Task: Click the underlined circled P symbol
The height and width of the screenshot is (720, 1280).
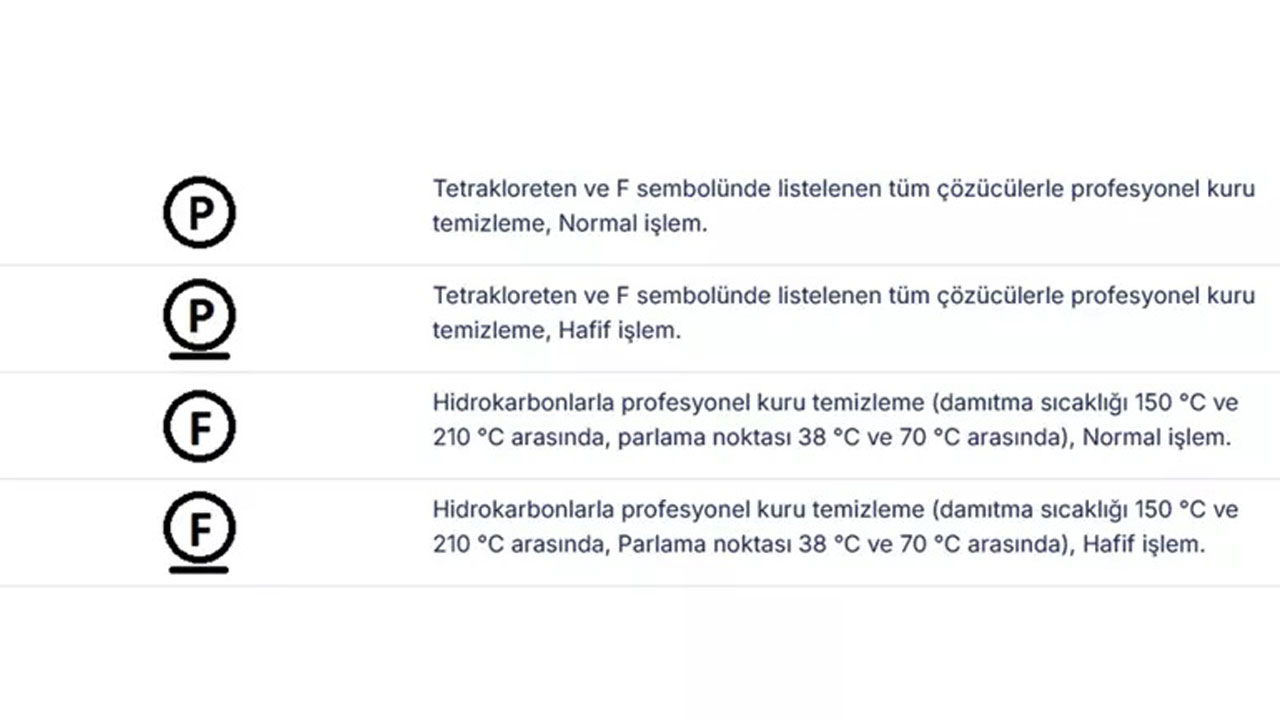Action: (x=199, y=316)
